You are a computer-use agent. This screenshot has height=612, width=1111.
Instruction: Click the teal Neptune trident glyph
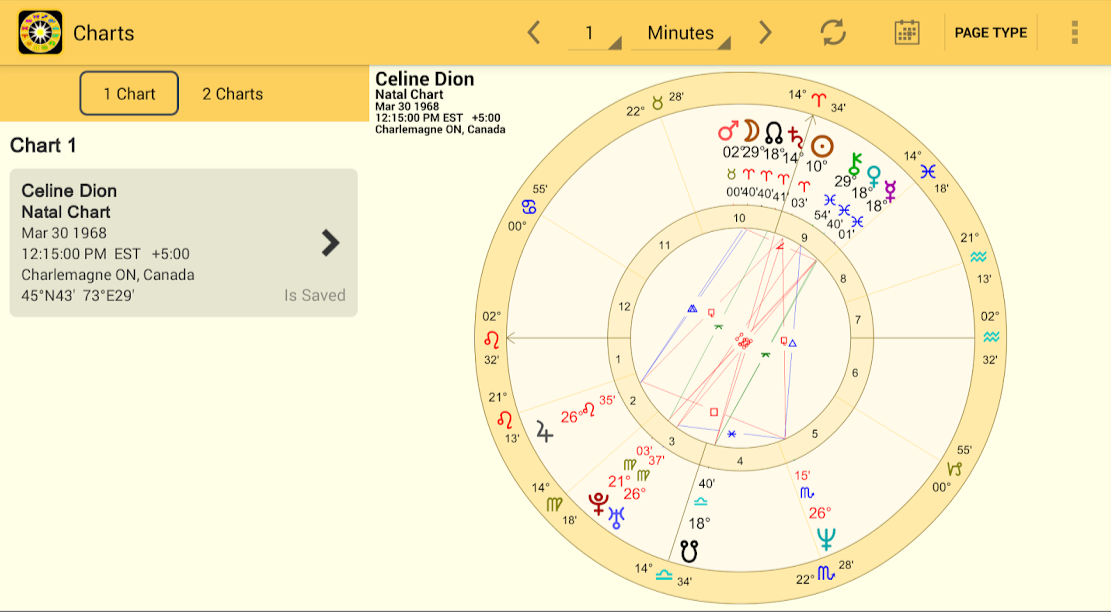(826, 539)
